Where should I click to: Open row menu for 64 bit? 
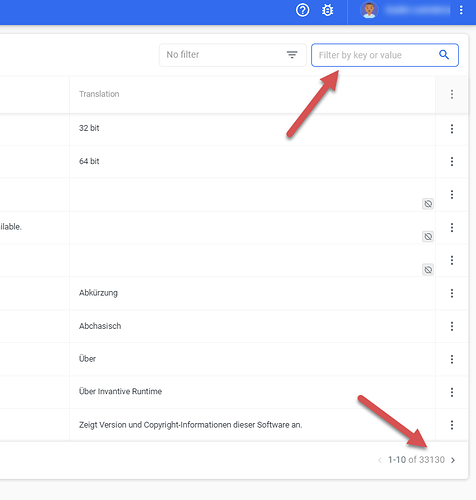point(452,162)
